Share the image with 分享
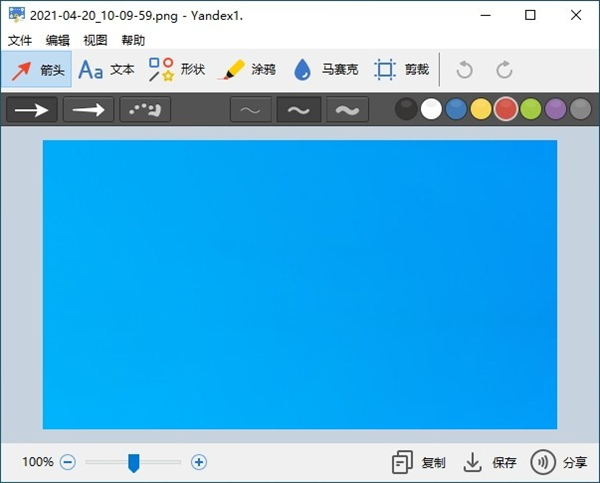600x483 pixels. point(559,462)
